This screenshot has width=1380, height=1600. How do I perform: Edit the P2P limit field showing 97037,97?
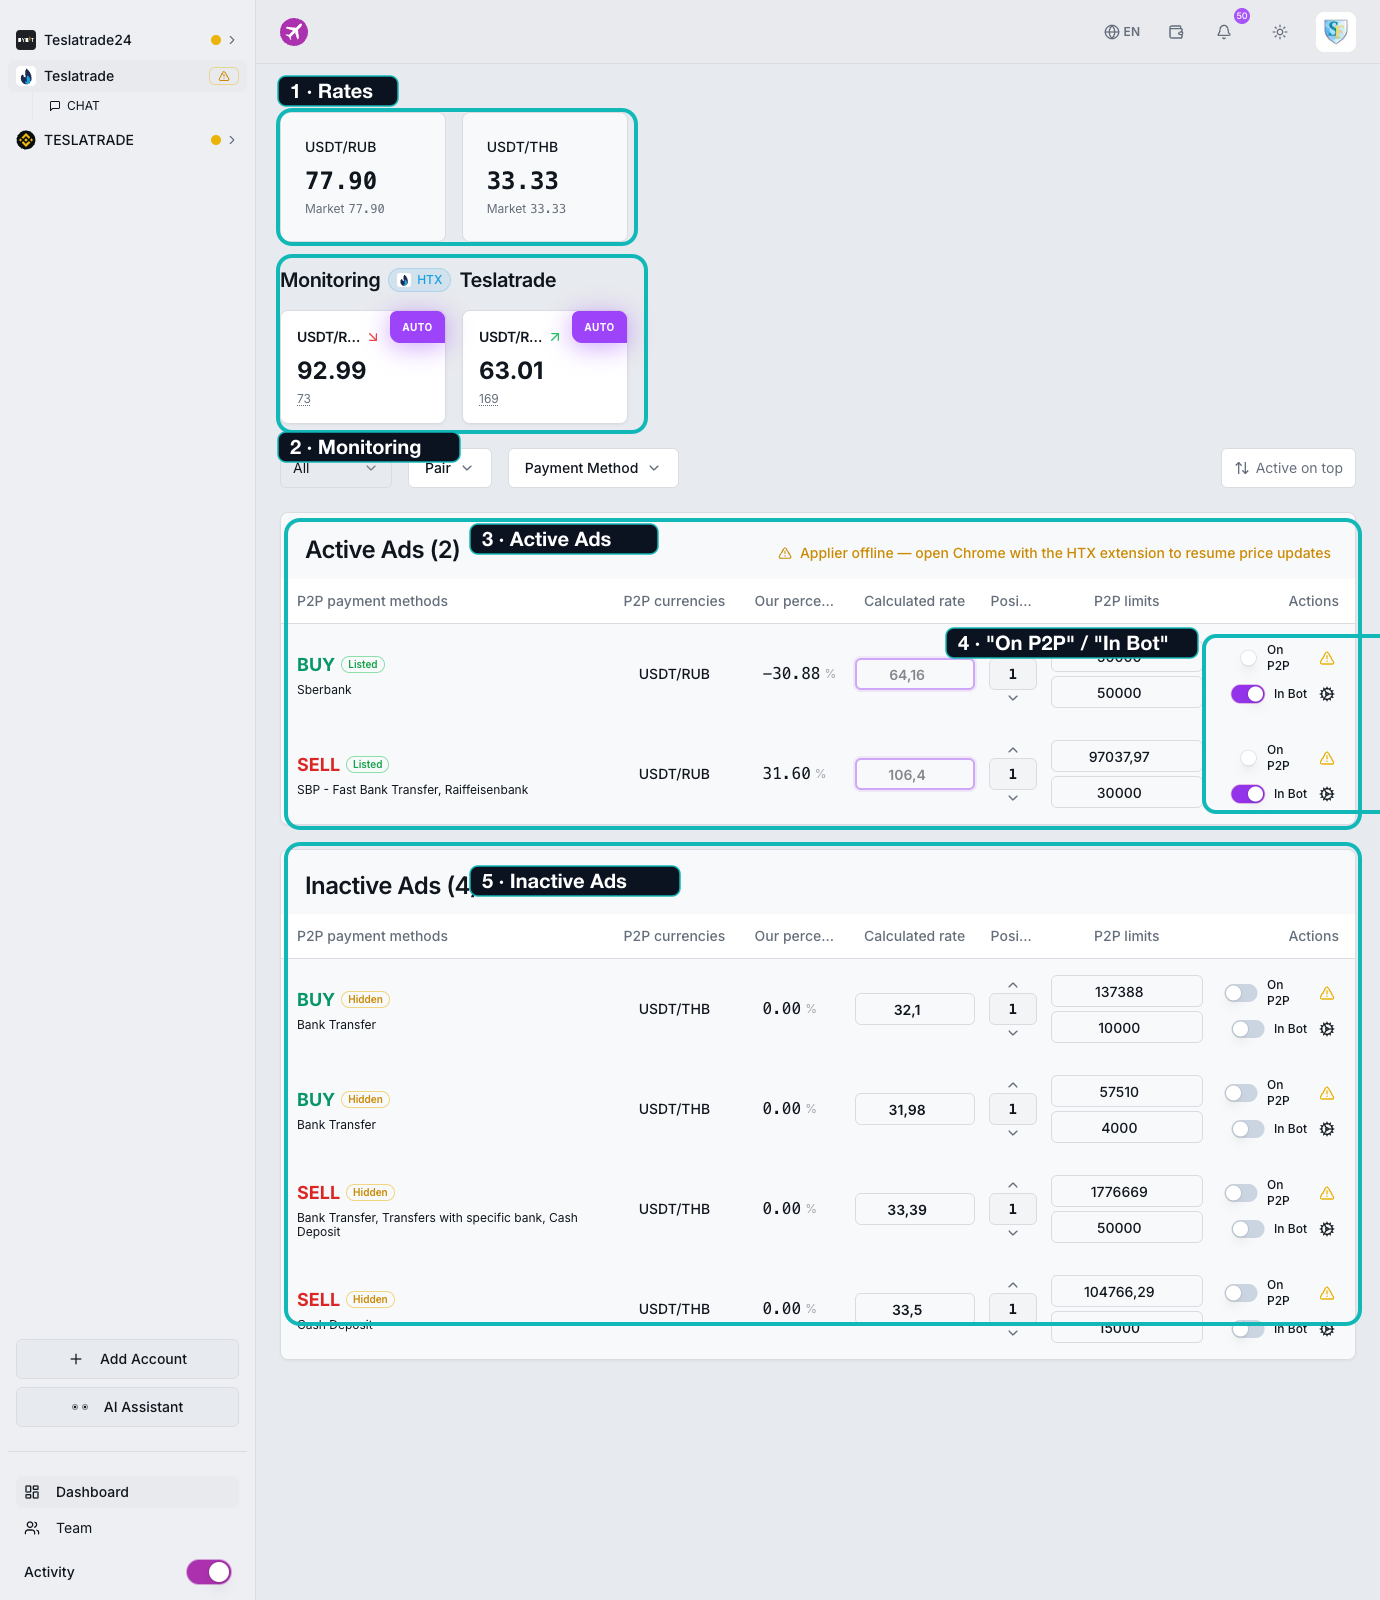click(1126, 757)
